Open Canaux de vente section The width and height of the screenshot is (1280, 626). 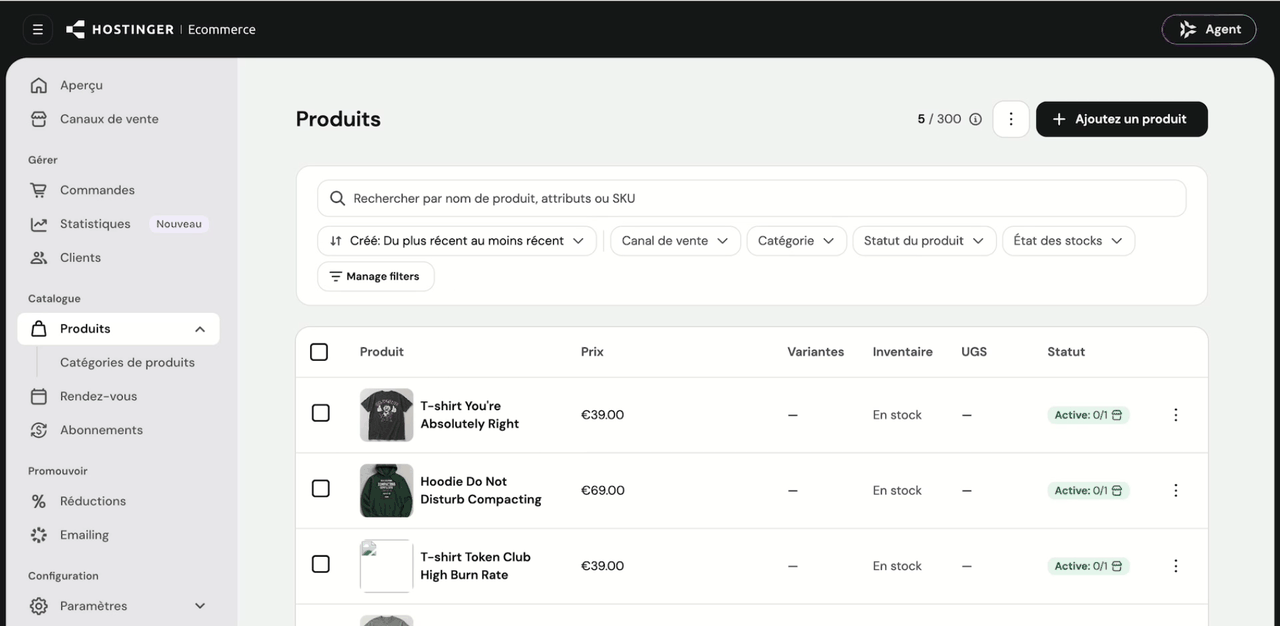pyautogui.click(x=109, y=119)
